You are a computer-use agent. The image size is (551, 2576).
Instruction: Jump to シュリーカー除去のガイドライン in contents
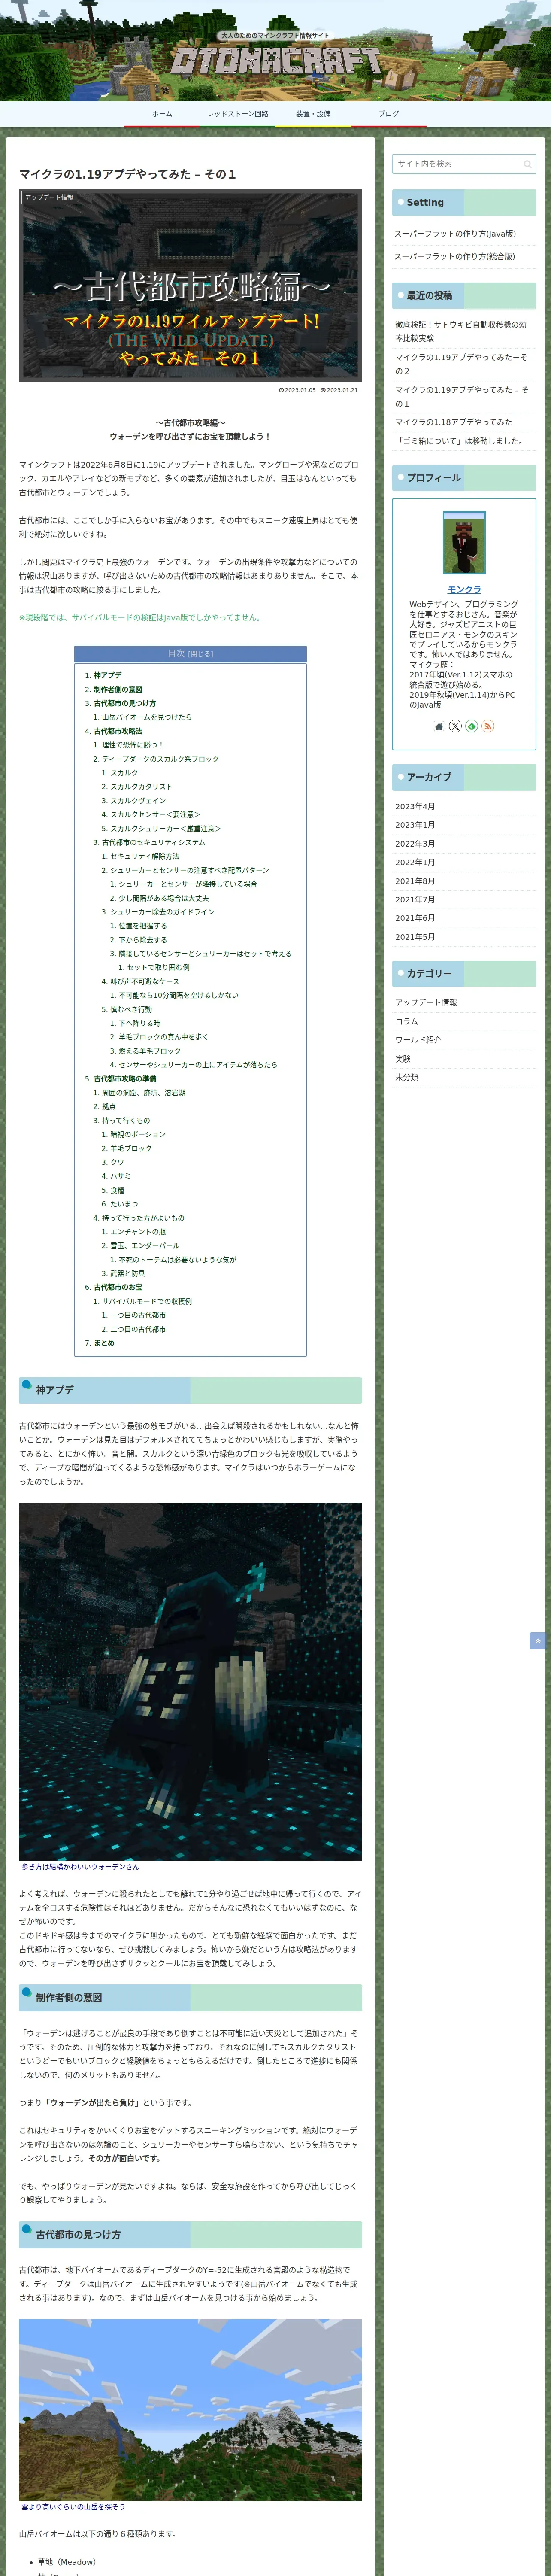(x=162, y=912)
